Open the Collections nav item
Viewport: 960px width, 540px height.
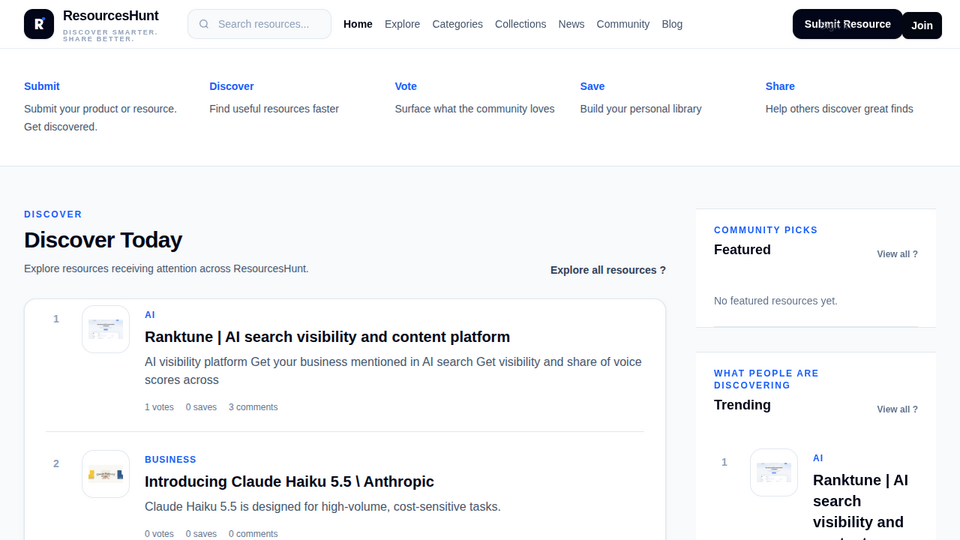(x=520, y=24)
